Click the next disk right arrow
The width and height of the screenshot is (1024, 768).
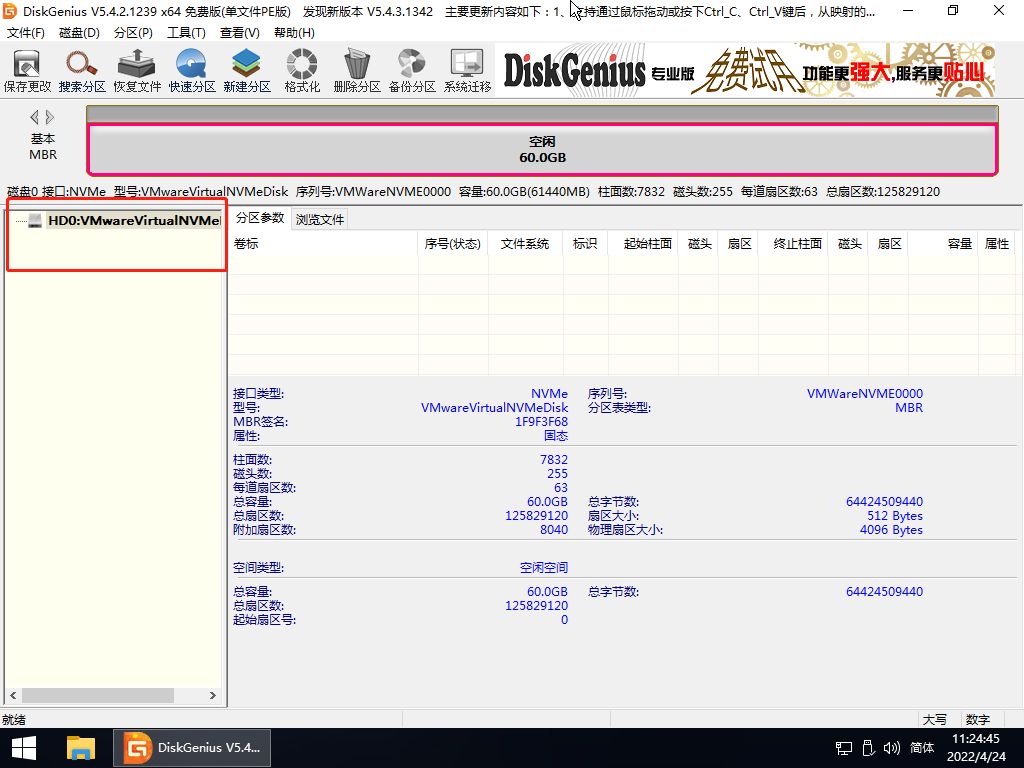pyautogui.click(x=50, y=117)
